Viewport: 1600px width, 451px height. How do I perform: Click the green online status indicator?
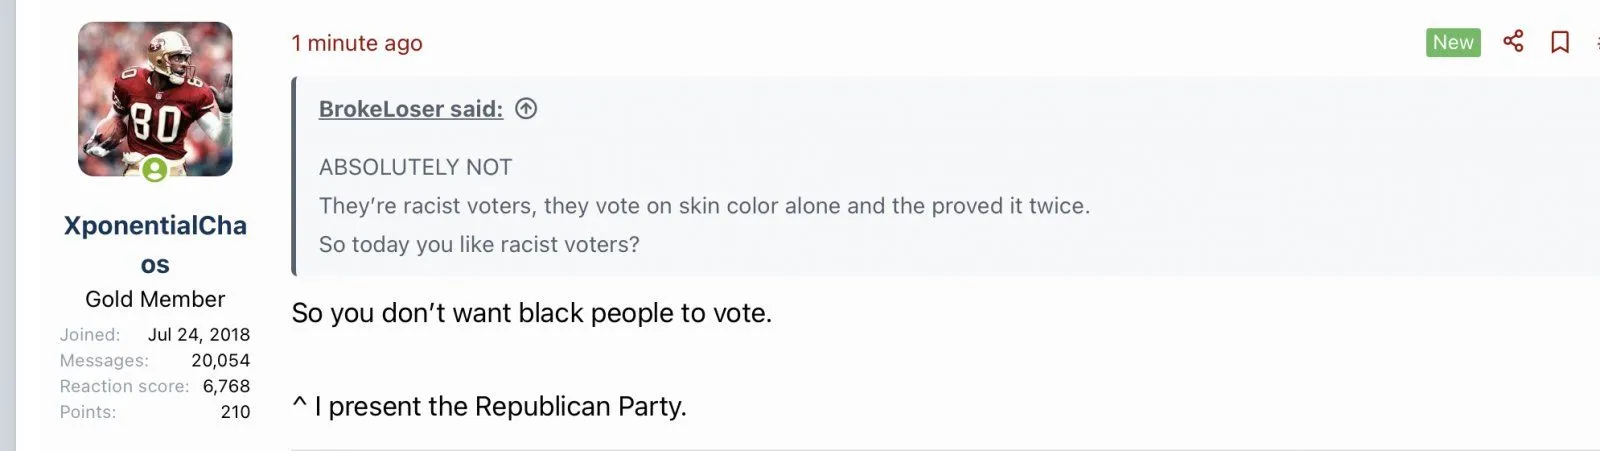point(154,170)
